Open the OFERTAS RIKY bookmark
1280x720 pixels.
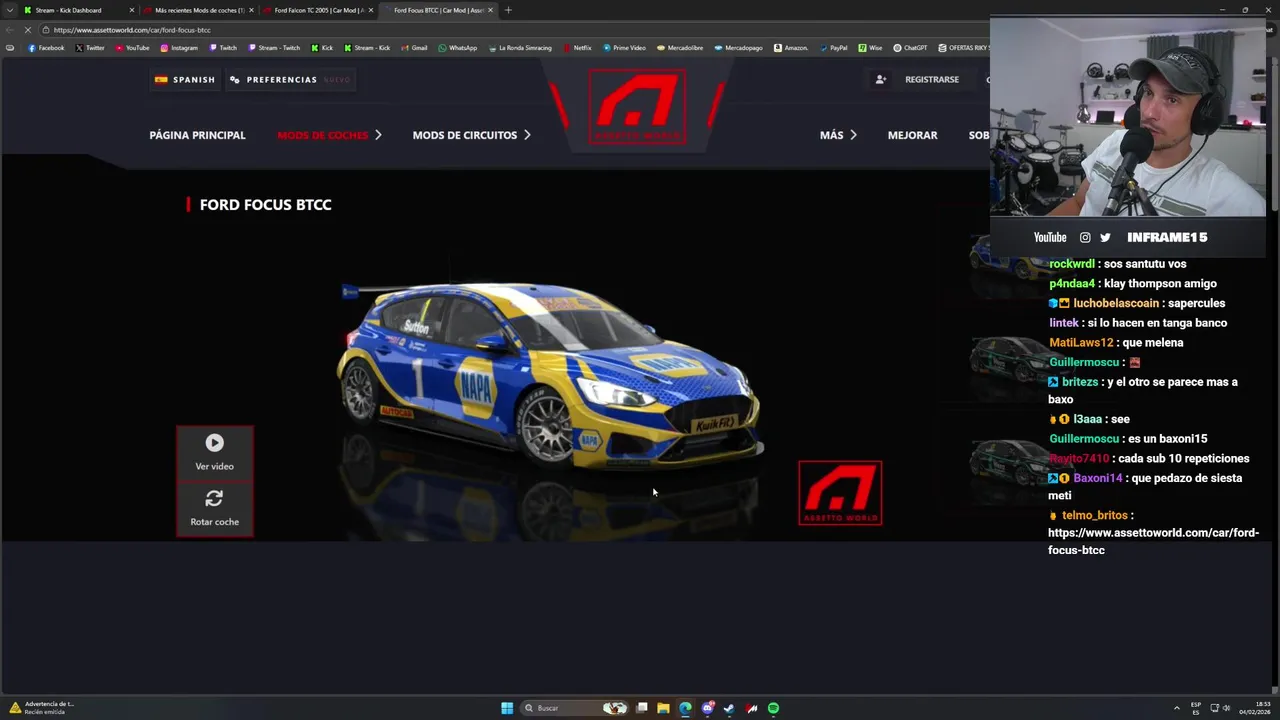click(x=964, y=47)
